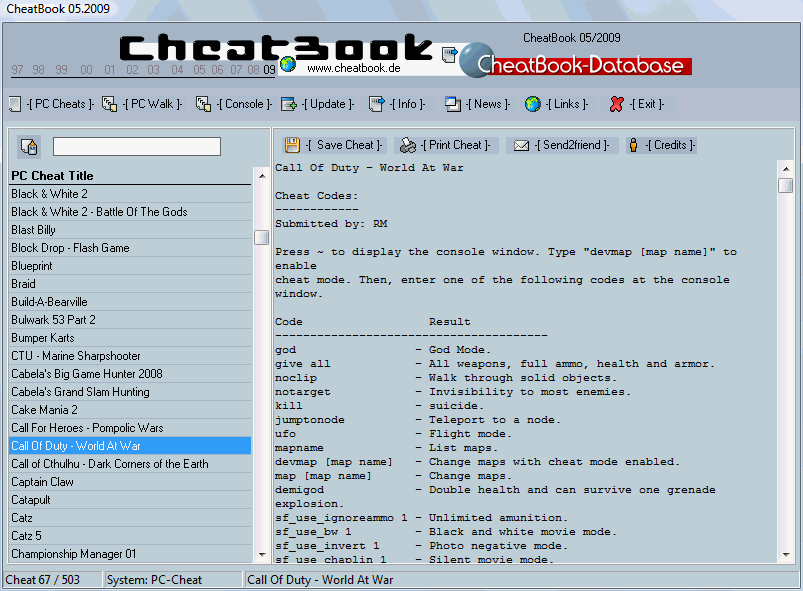Click in the cheat search input field
Screen dimensions: 803x591
click(x=137, y=146)
